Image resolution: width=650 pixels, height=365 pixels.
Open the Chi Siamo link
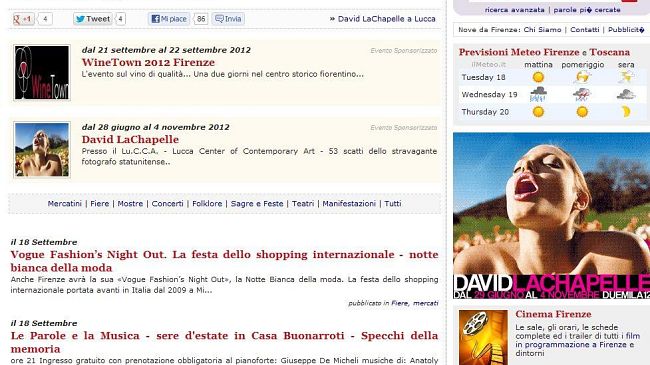point(542,30)
